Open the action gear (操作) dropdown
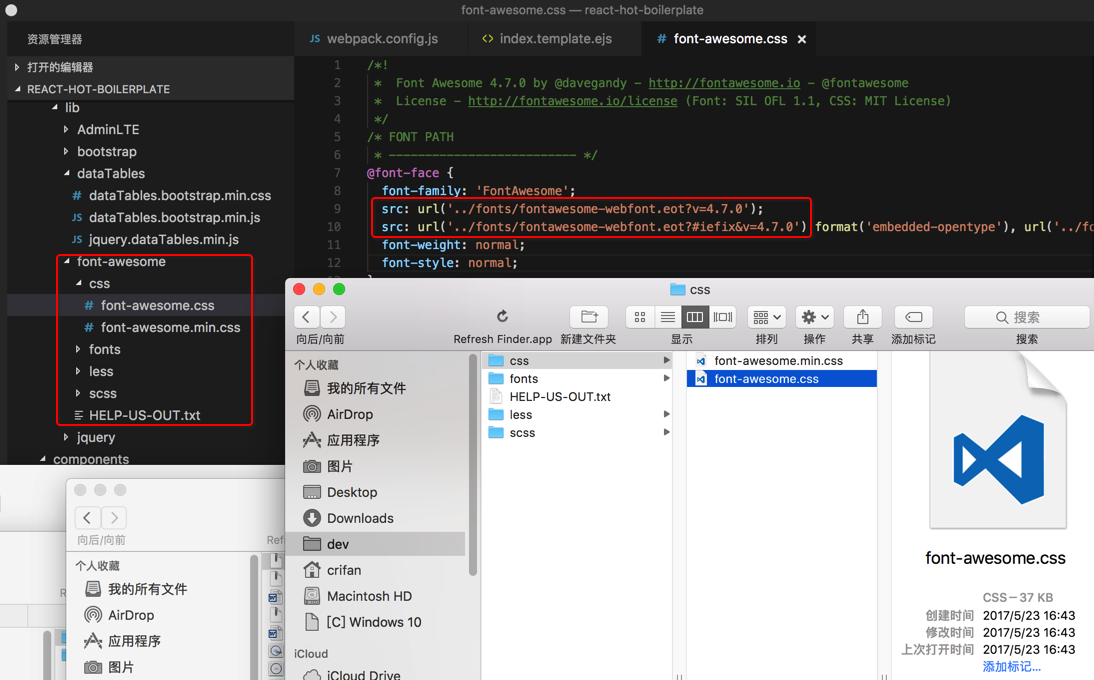The image size is (1094, 680). click(815, 317)
